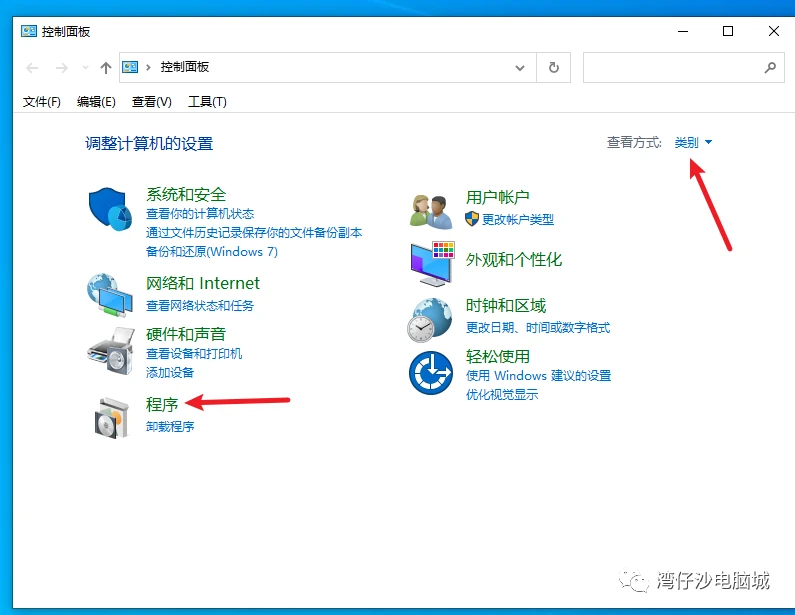Click the chevron before 控制面板 breadcrumb
The height and width of the screenshot is (615, 795).
(x=149, y=67)
